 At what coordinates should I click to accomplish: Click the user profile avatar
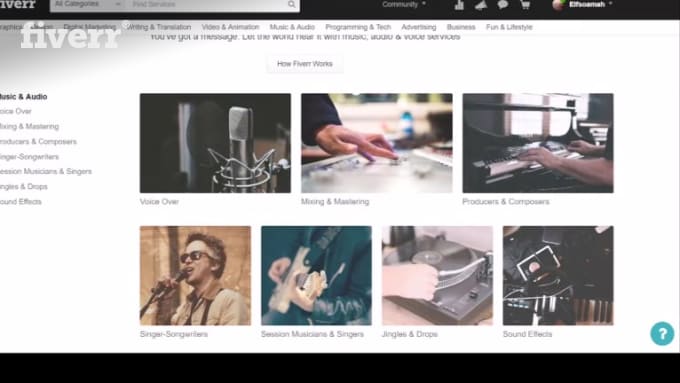click(x=558, y=5)
